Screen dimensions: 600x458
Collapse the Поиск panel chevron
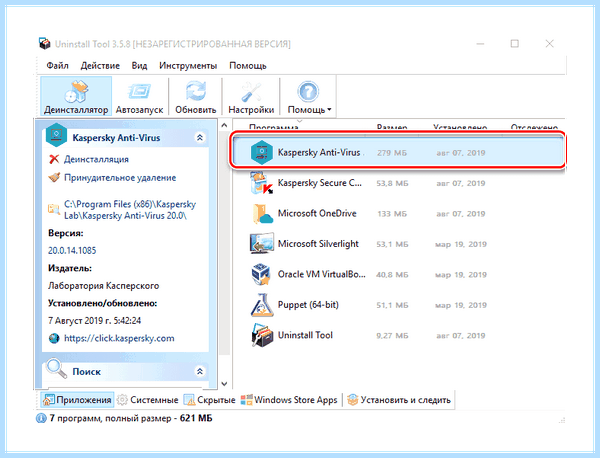200,371
